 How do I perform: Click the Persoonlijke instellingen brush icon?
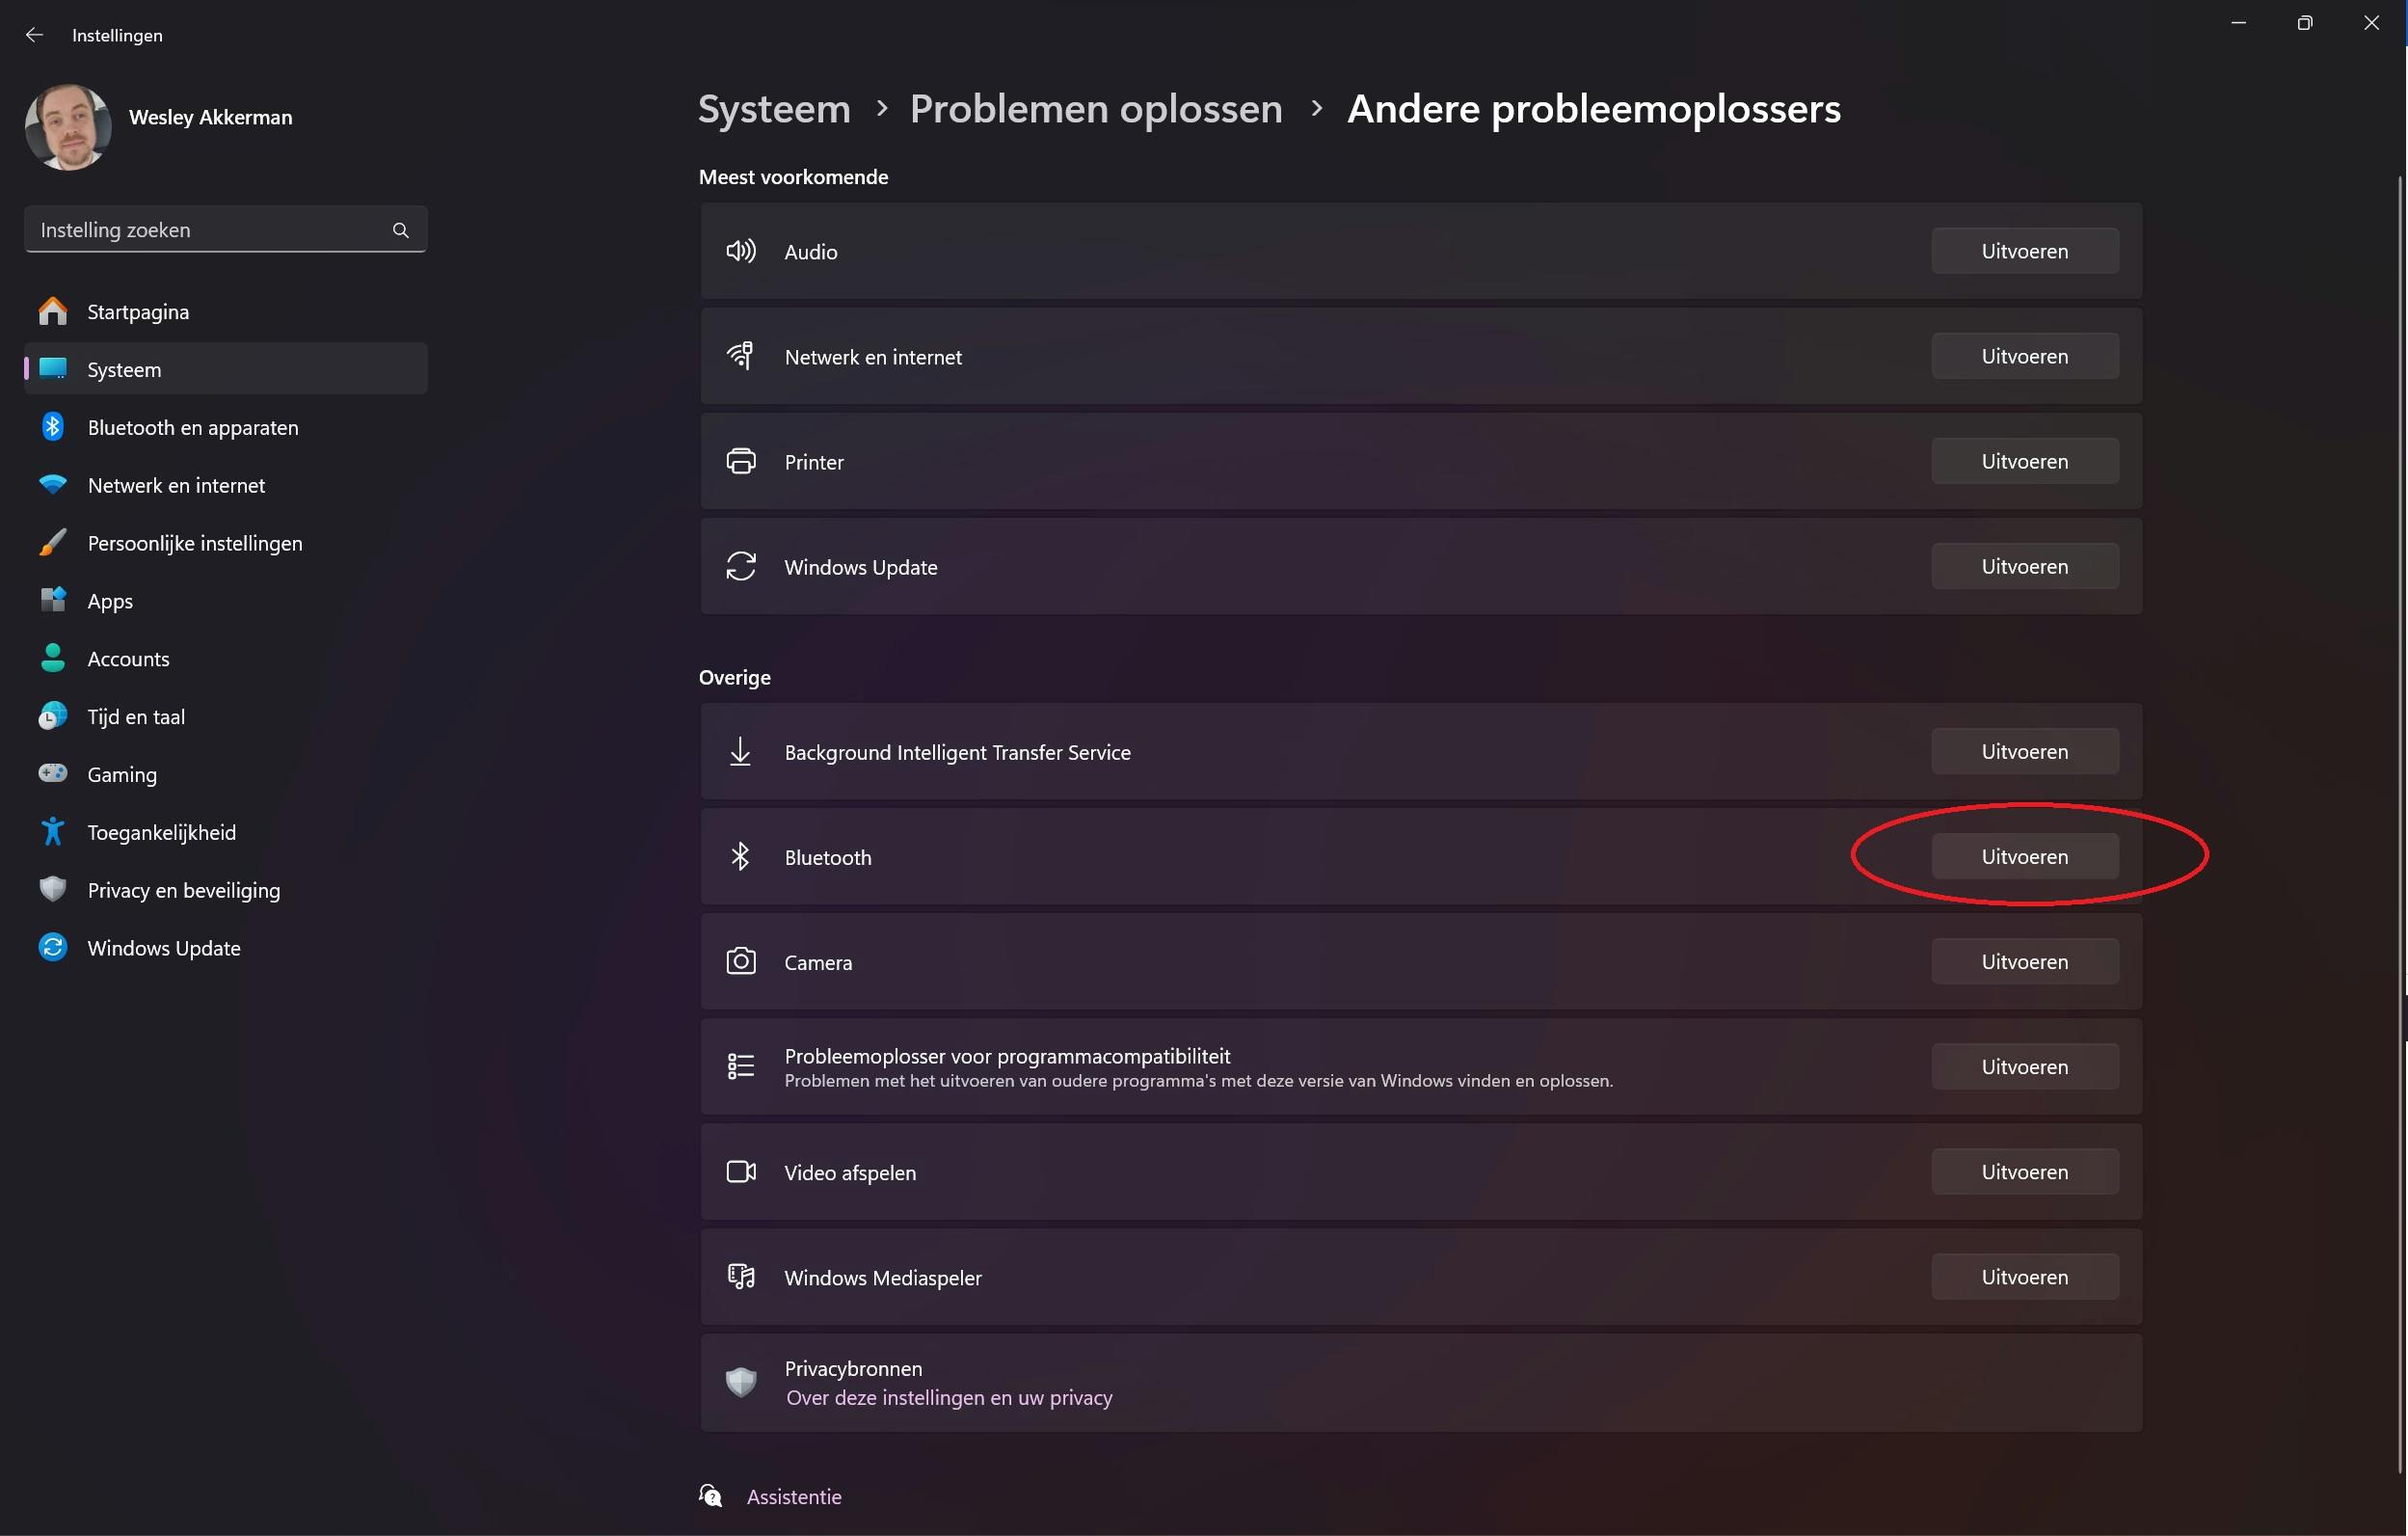click(x=53, y=543)
